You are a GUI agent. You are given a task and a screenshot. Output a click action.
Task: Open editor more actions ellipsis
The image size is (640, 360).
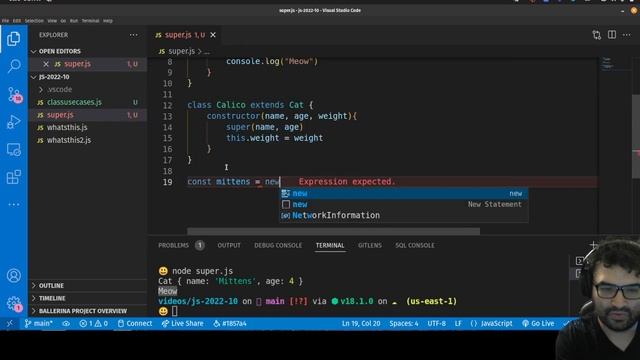627,35
